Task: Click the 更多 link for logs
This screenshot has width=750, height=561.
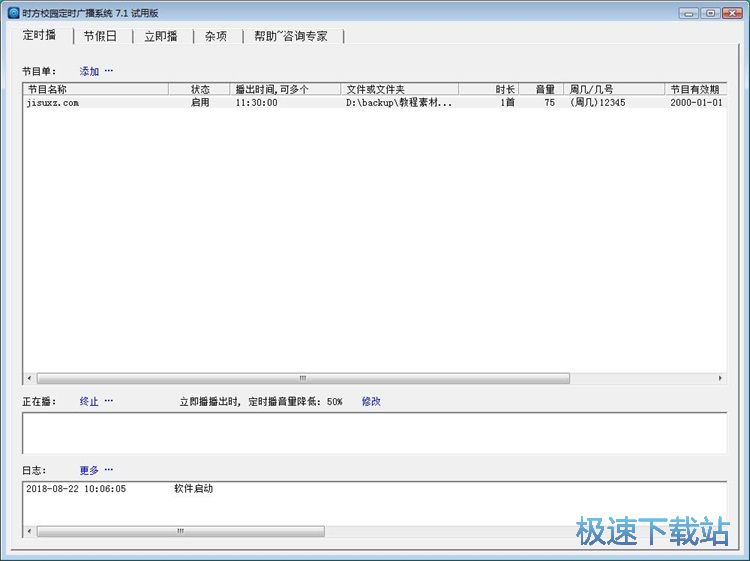Action: coord(89,470)
